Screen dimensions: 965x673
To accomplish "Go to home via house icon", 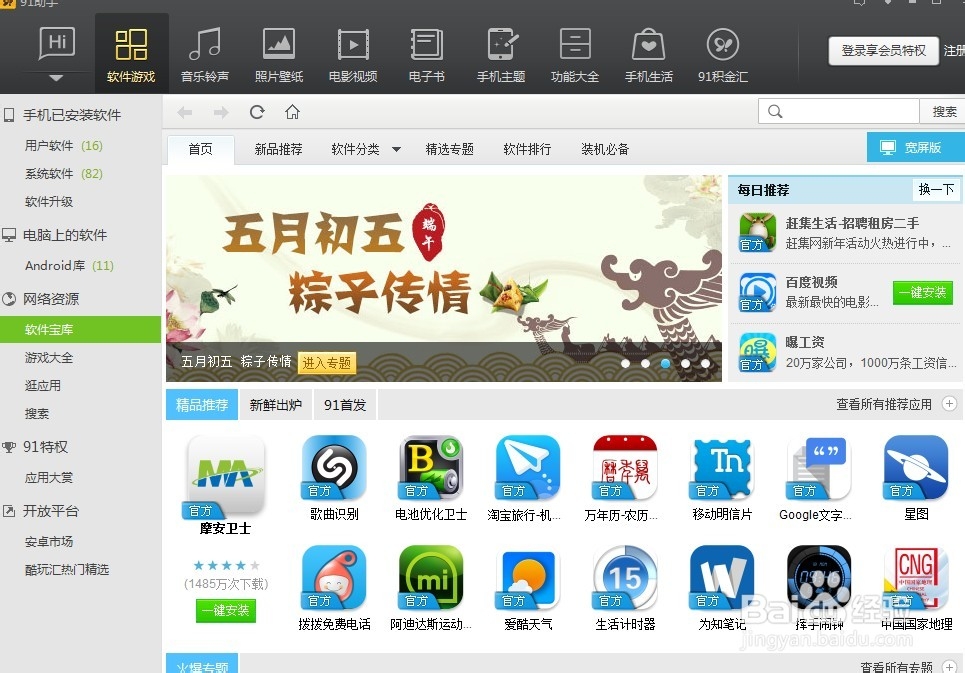I will pos(292,112).
